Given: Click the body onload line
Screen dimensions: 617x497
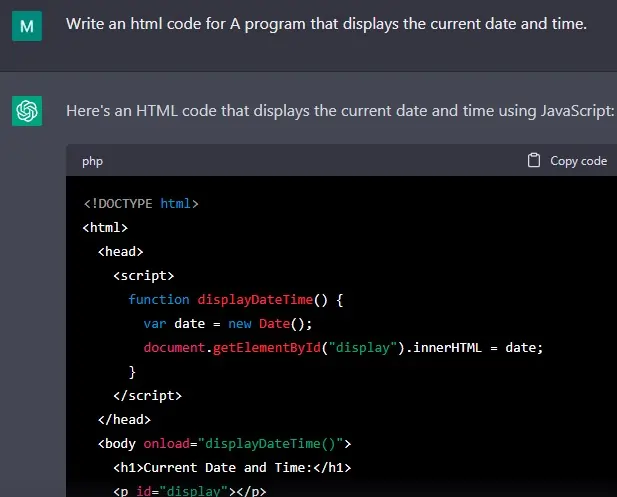Looking at the screenshot, I should coord(224,444).
